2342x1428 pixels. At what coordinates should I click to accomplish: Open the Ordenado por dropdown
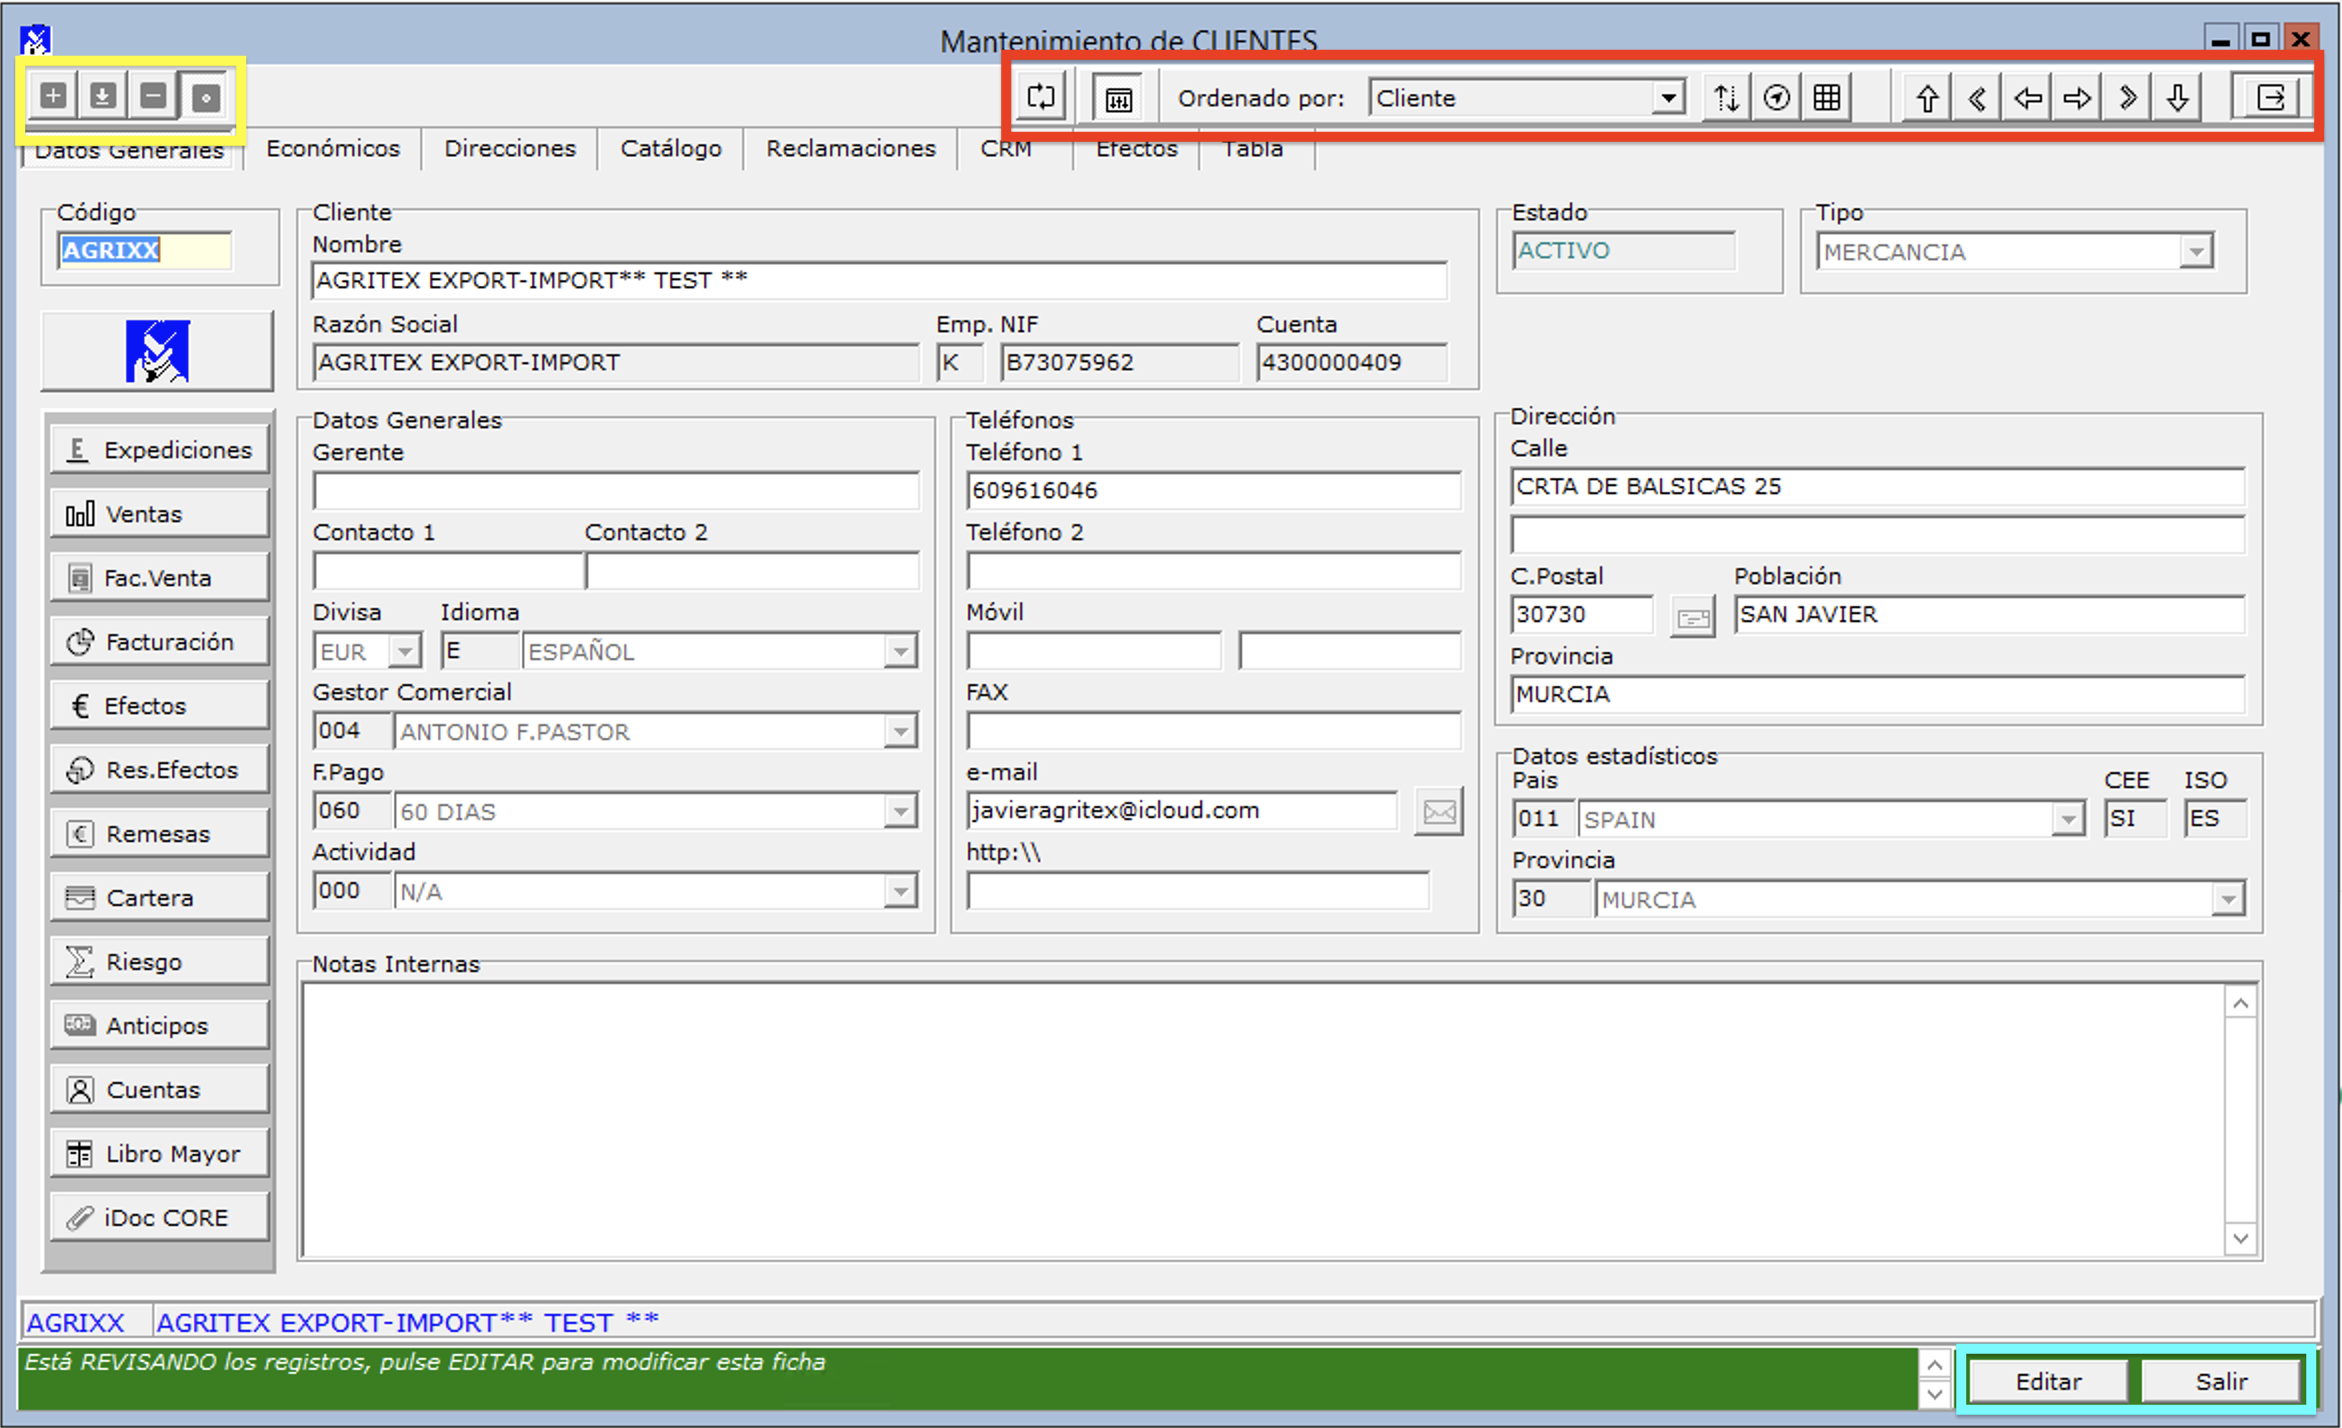[x=1667, y=98]
